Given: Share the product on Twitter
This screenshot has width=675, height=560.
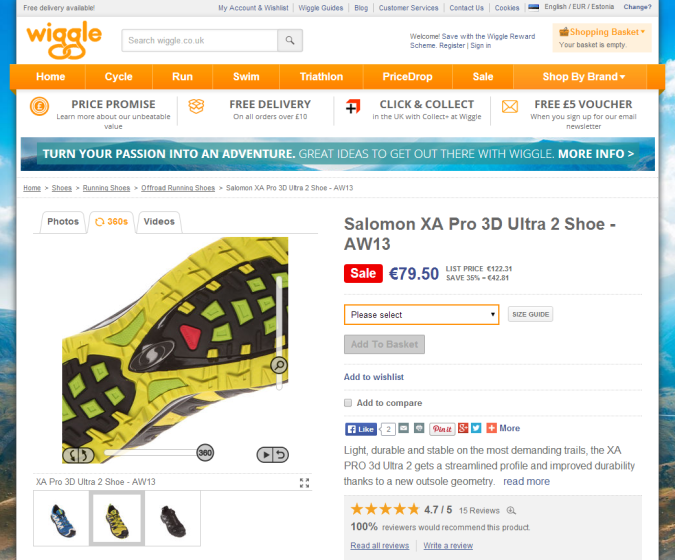Looking at the screenshot, I should click(x=476, y=428).
